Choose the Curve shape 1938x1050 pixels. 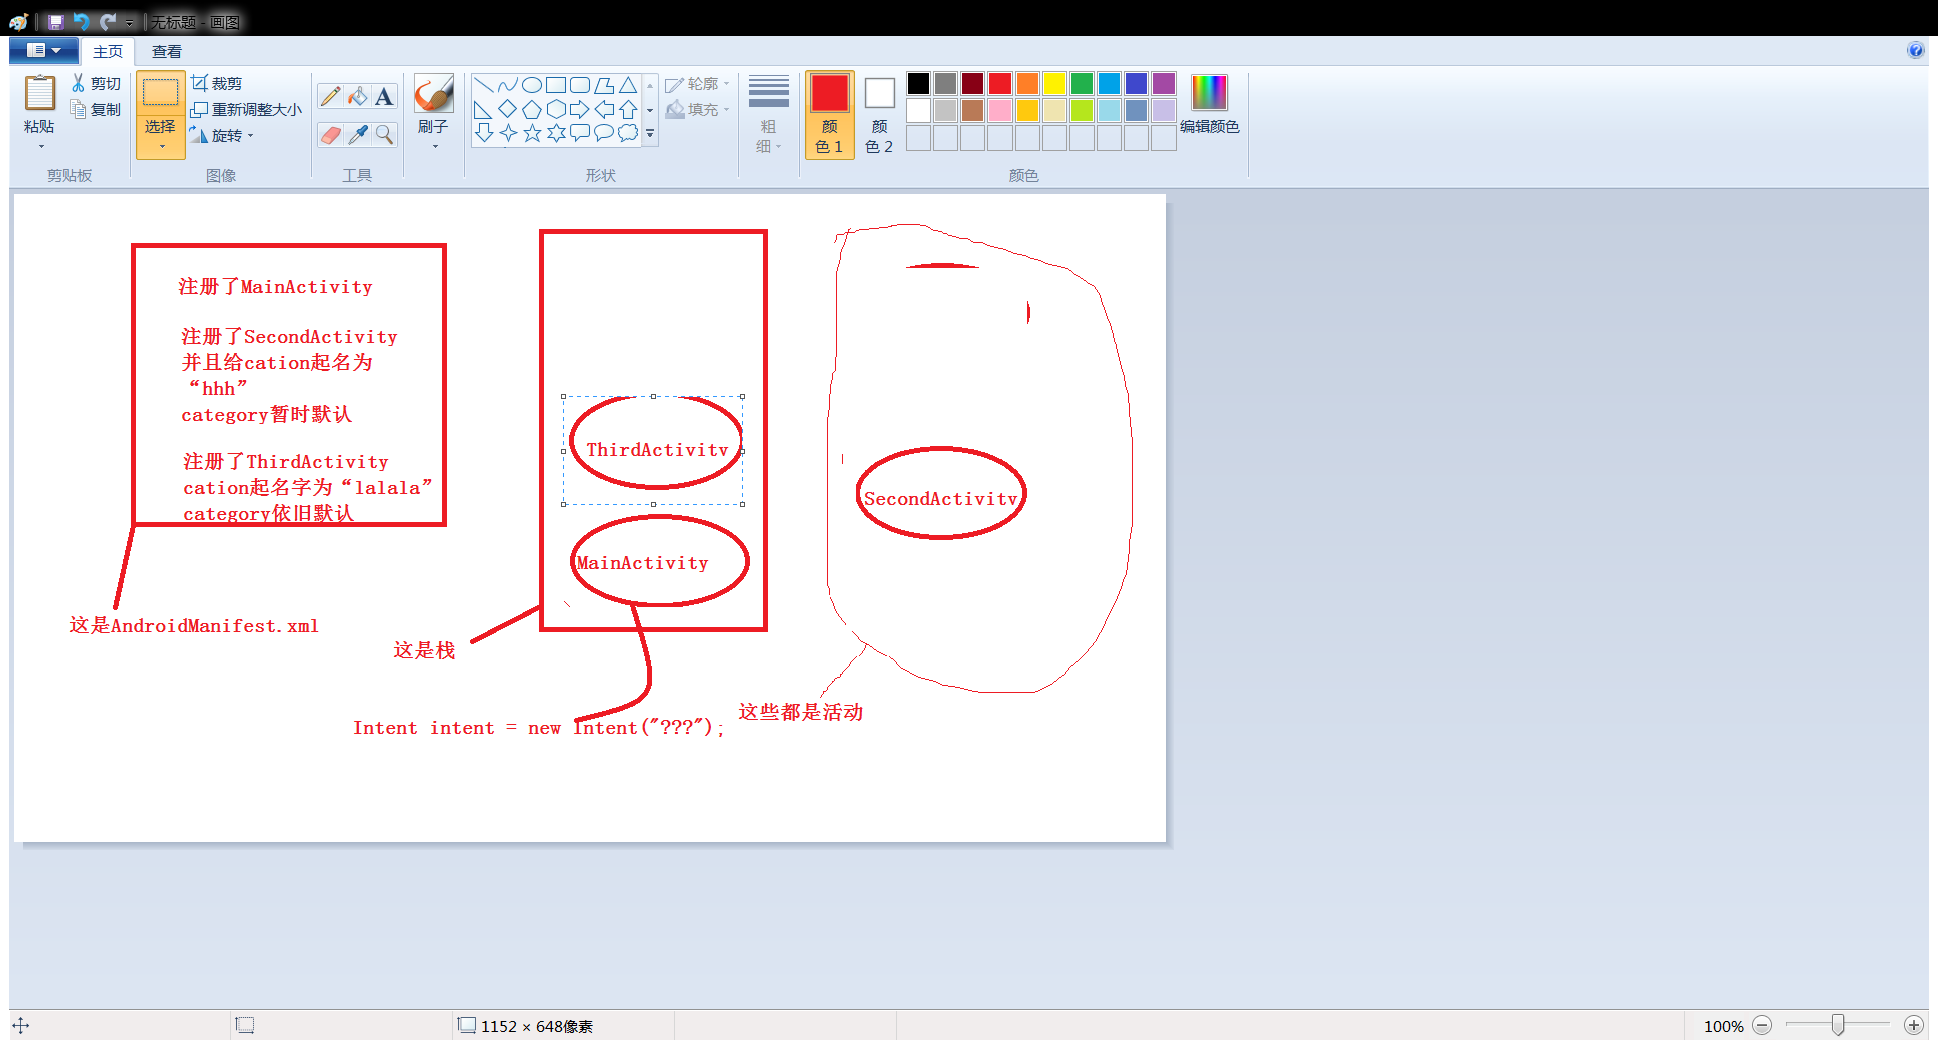point(508,85)
